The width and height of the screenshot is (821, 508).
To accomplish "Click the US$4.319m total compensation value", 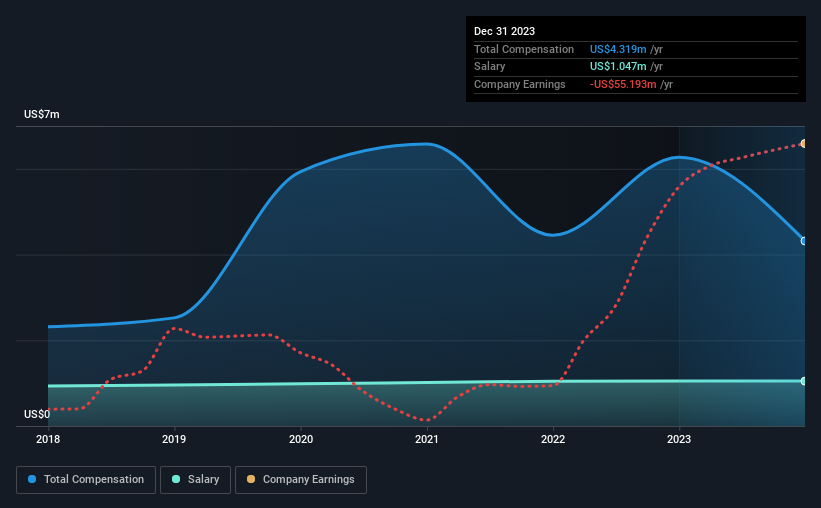I will (x=618, y=49).
